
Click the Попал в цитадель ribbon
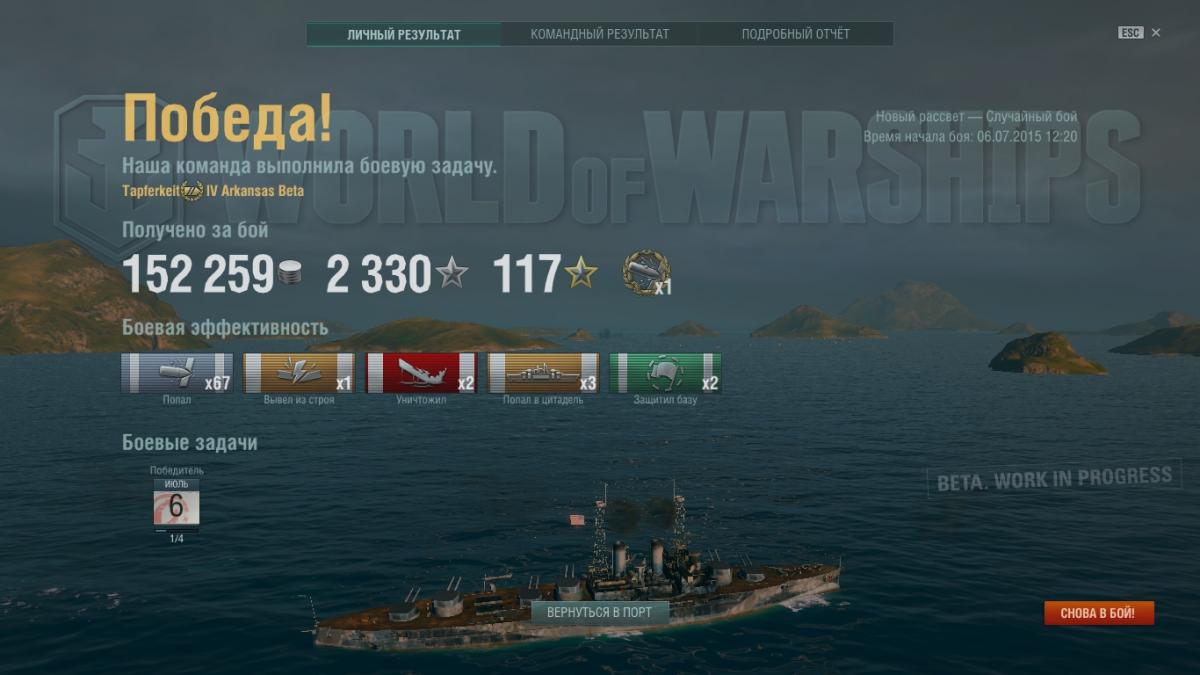(x=543, y=373)
